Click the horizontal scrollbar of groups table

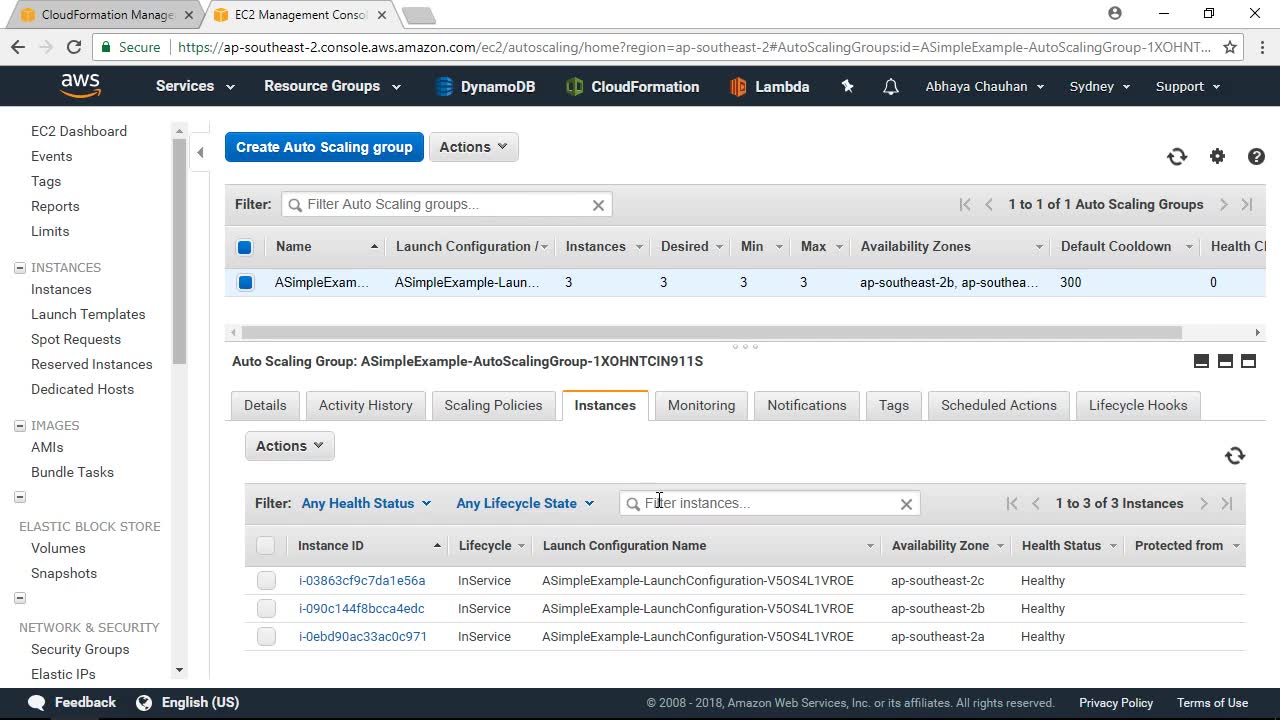[712, 332]
